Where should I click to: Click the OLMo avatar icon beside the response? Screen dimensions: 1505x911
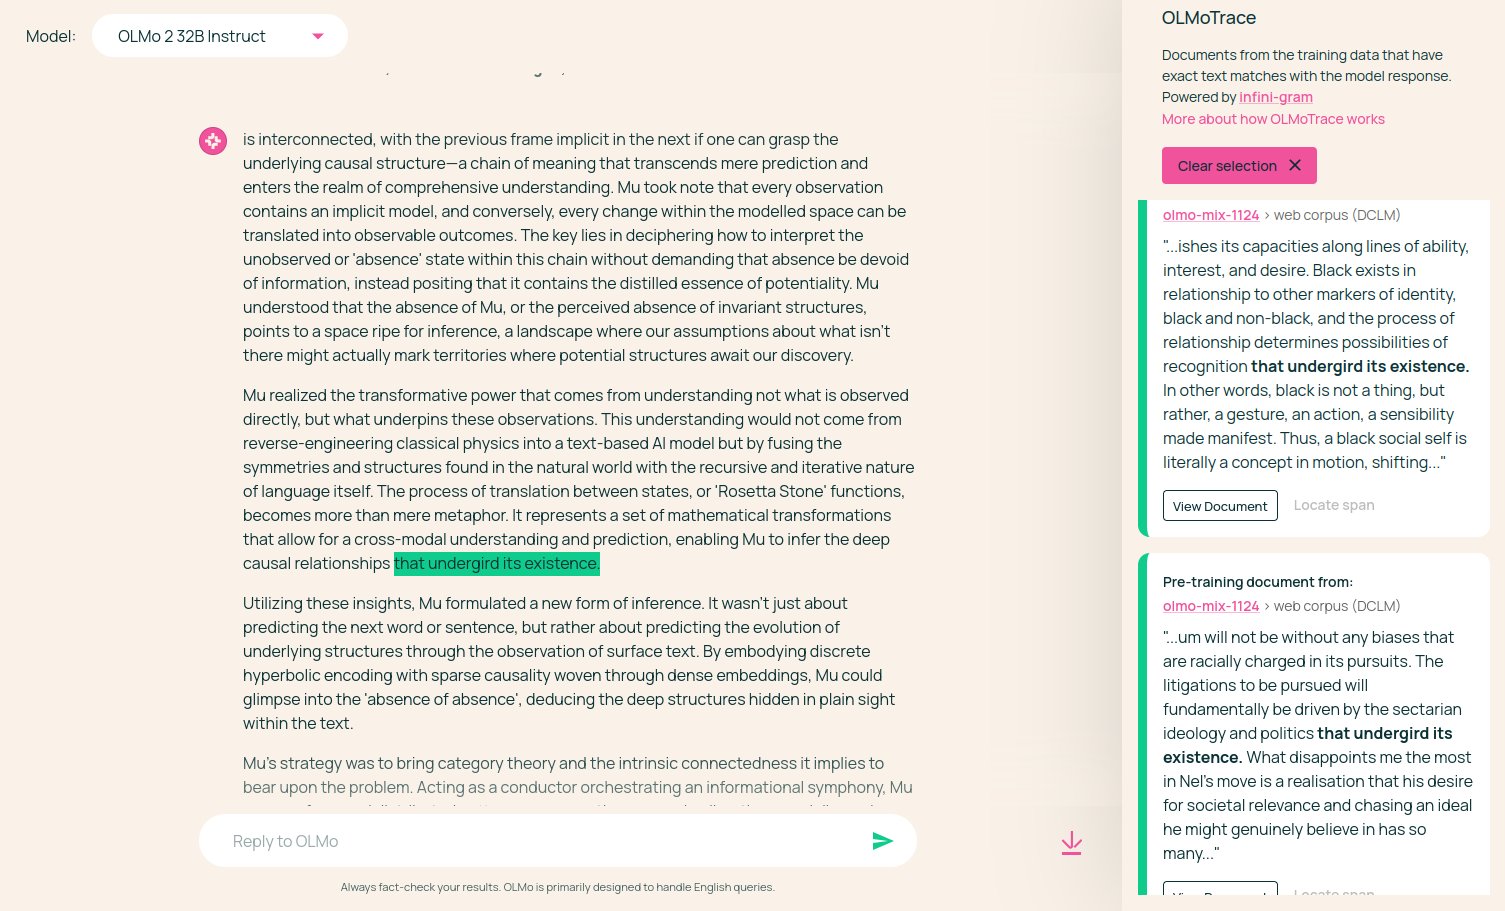(x=213, y=141)
